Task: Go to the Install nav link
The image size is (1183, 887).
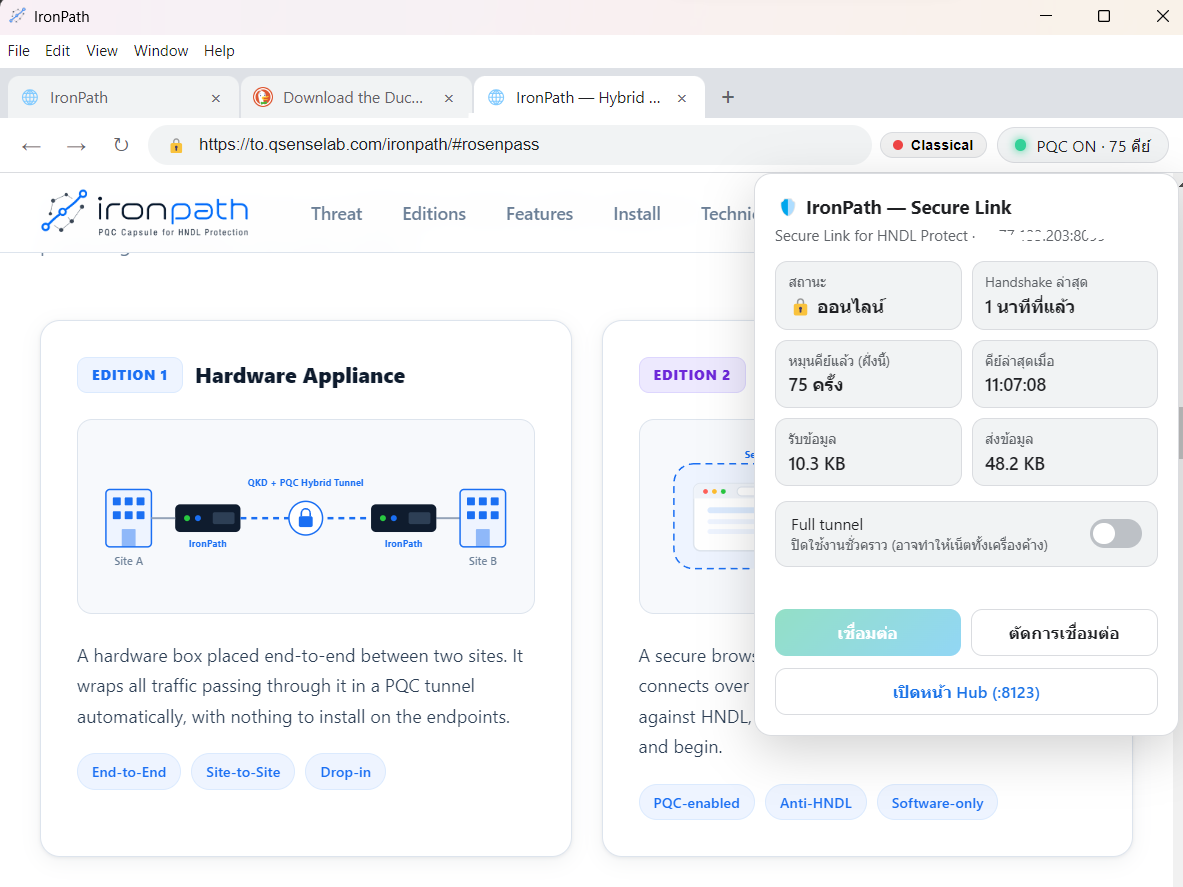Action: point(637,214)
